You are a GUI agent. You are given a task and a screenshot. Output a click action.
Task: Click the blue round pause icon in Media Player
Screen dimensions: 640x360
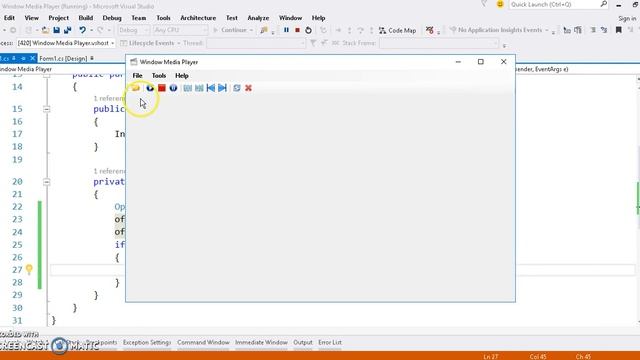tap(173, 88)
